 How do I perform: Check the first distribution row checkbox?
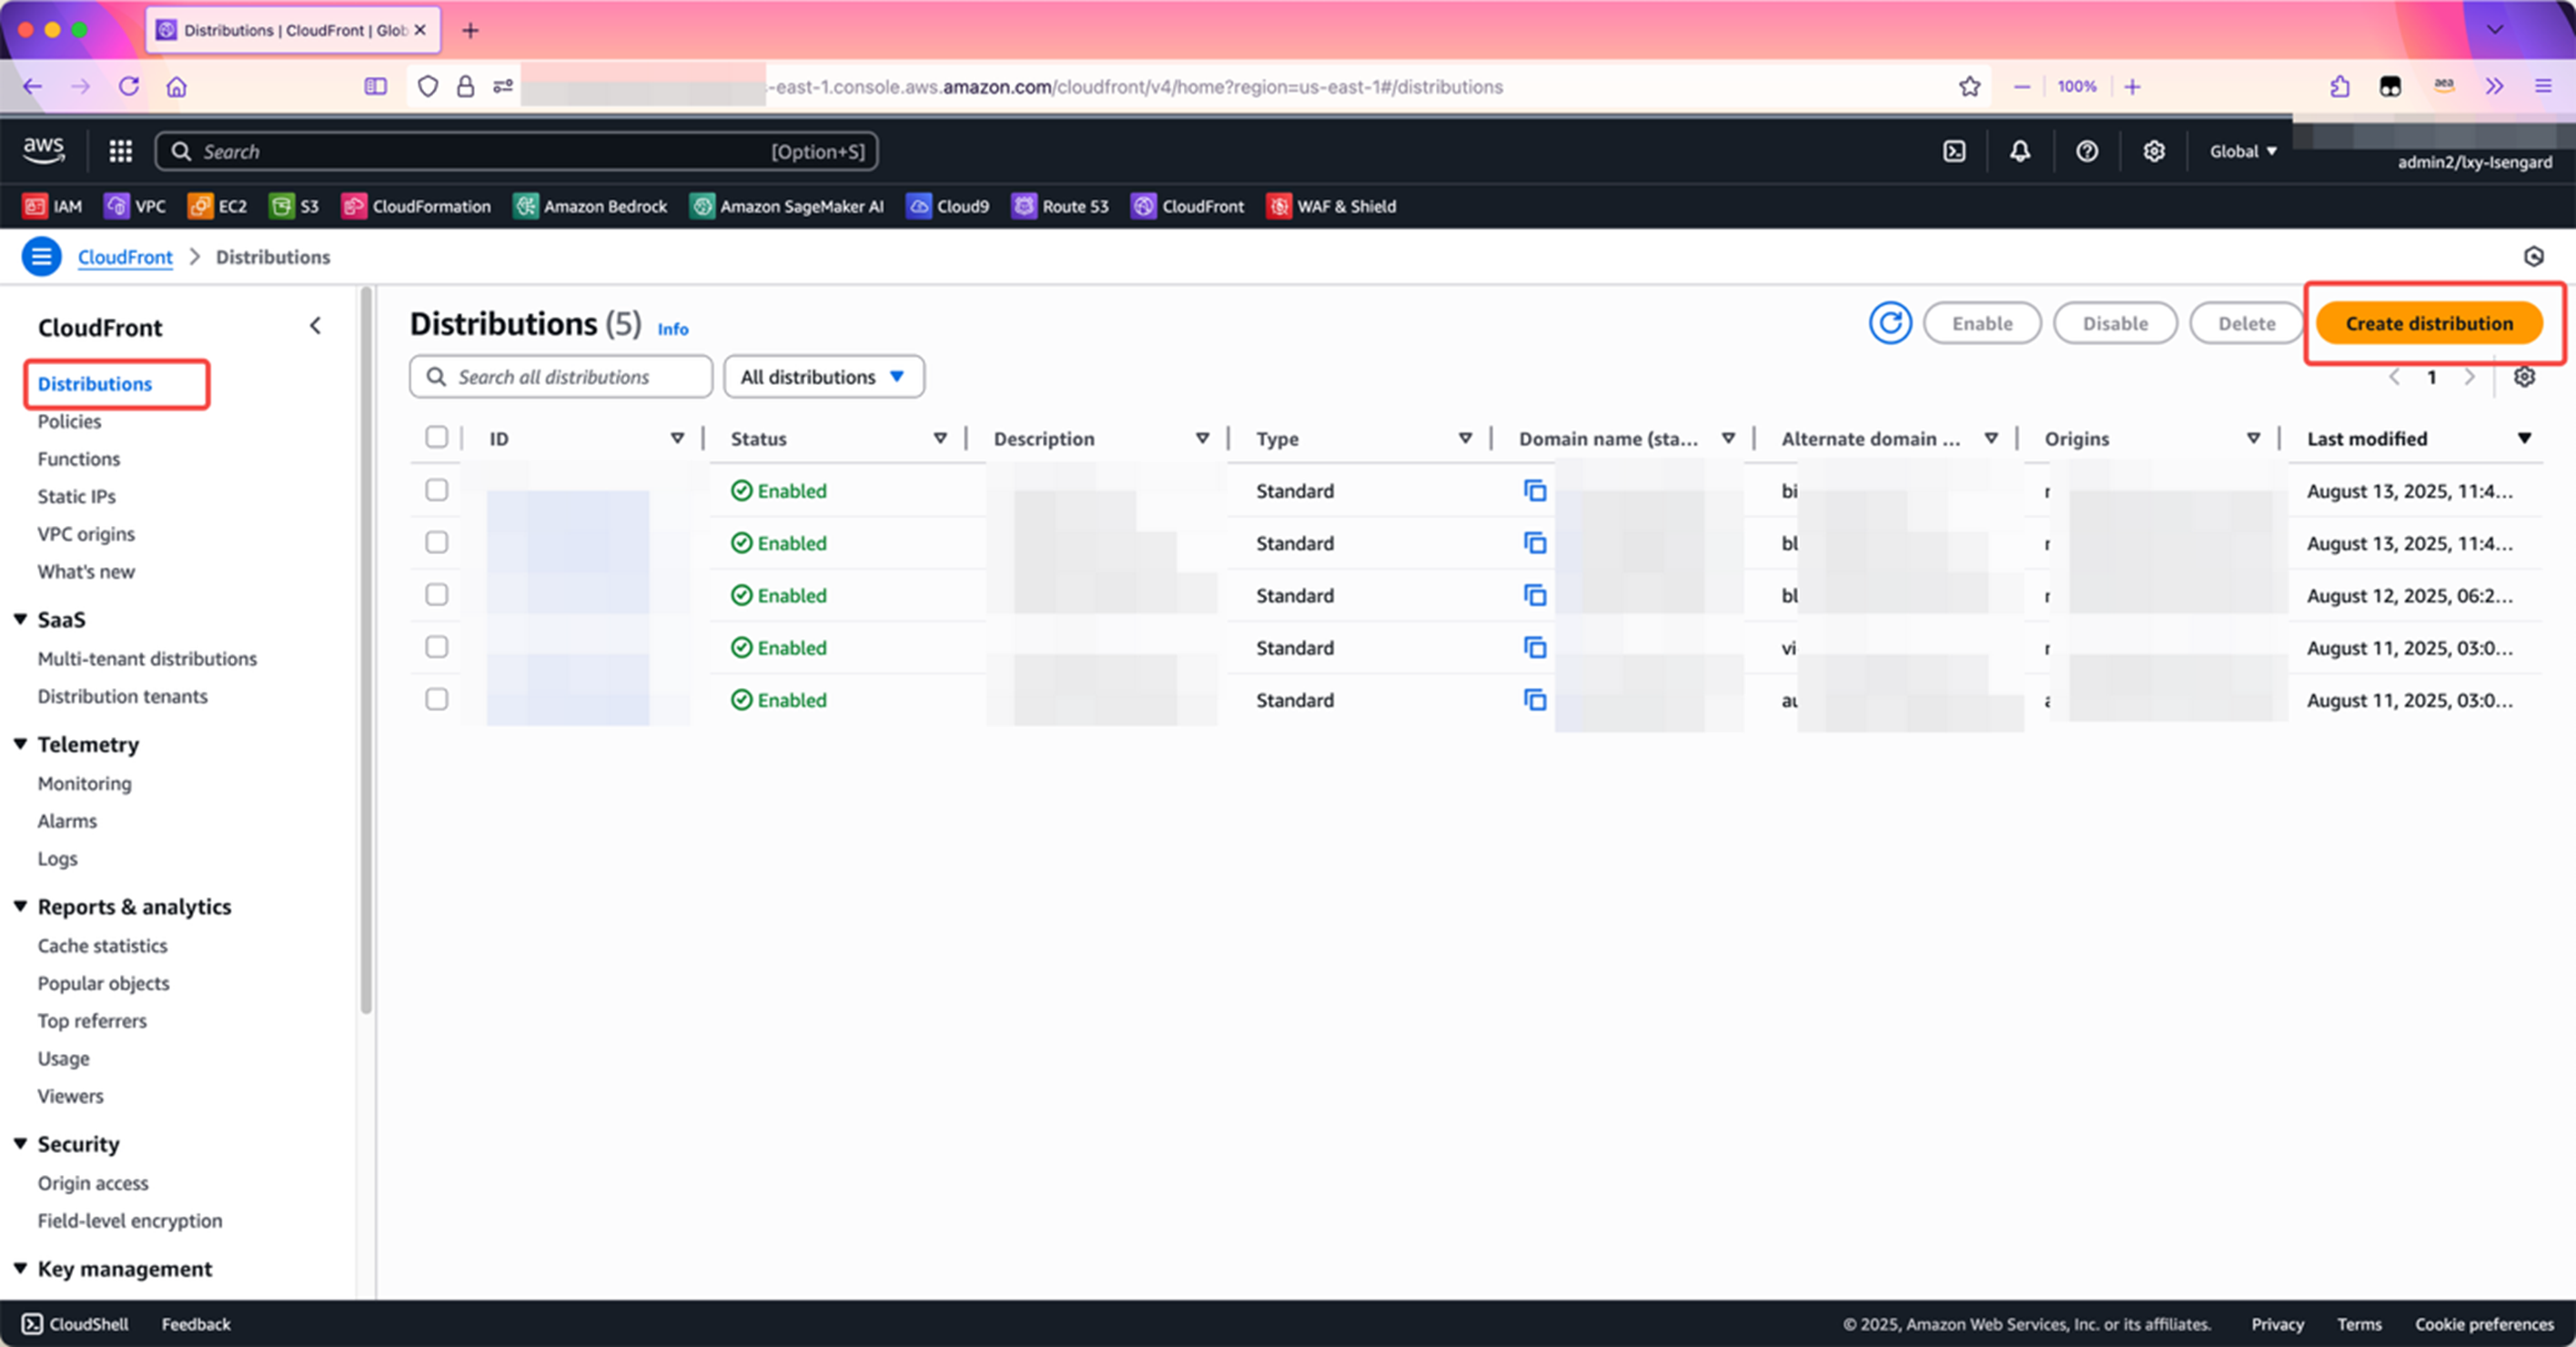pyautogui.click(x=436, y=490)
